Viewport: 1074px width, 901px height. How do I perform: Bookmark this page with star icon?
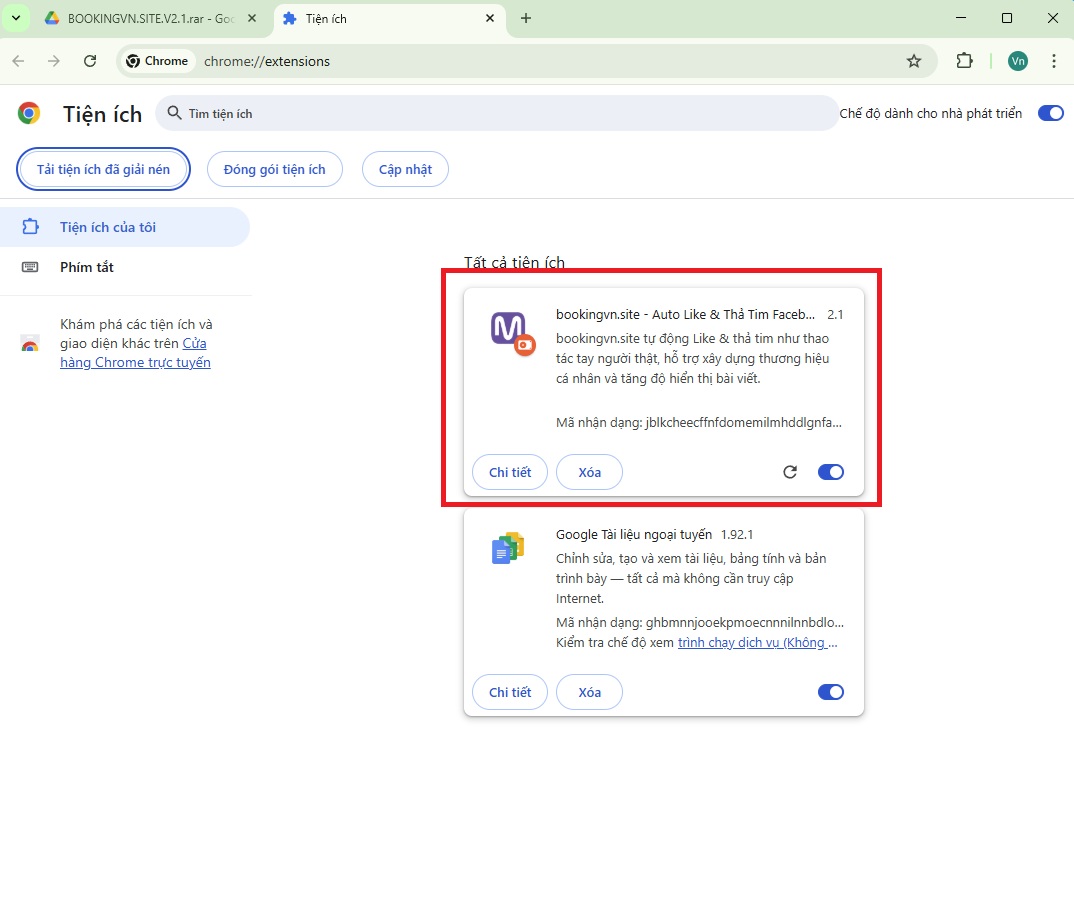914,61
